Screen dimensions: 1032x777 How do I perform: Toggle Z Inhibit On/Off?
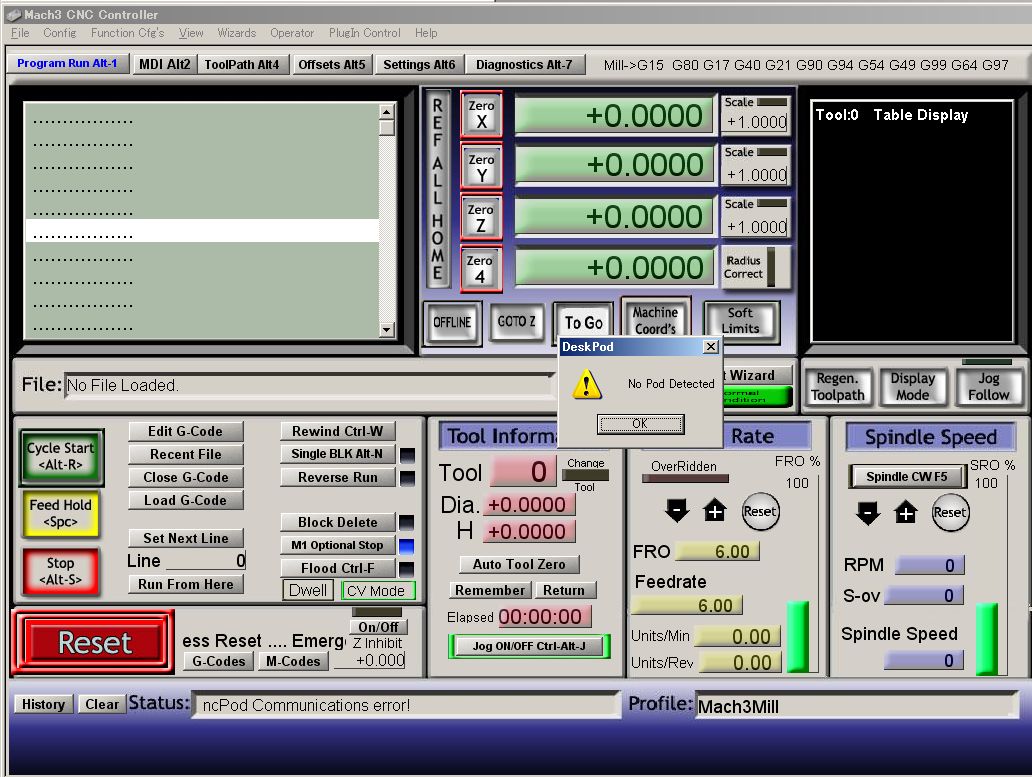(x=378, y=627)
